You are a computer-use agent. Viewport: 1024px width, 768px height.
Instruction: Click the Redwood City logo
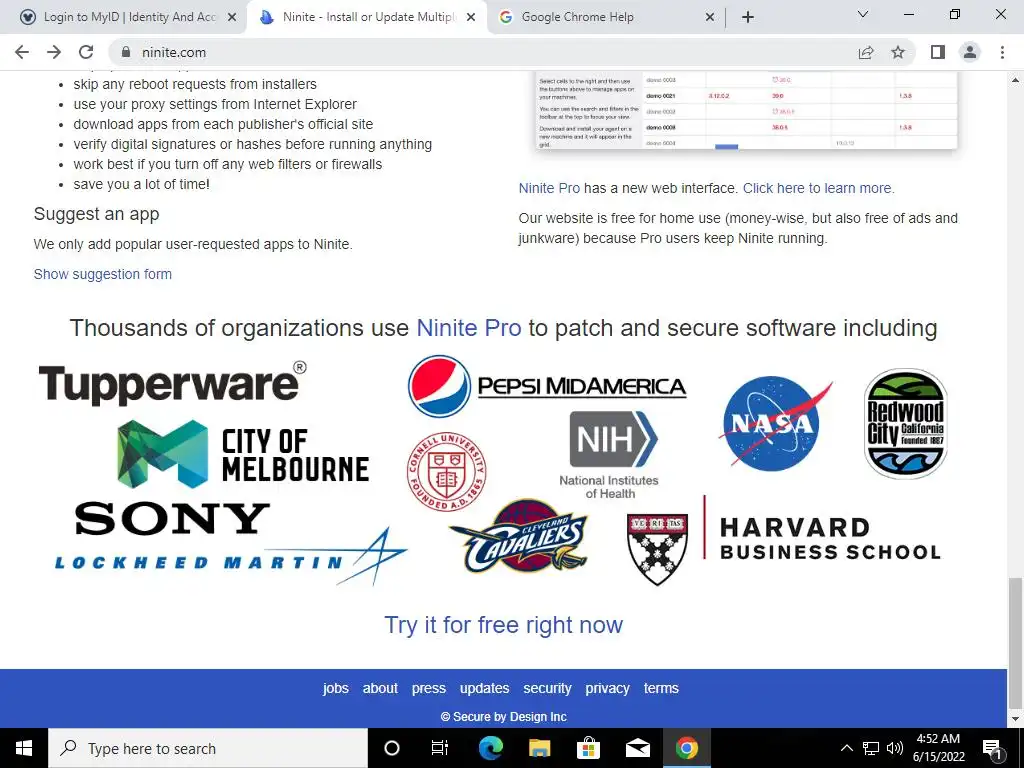click(x=906, y=423)
